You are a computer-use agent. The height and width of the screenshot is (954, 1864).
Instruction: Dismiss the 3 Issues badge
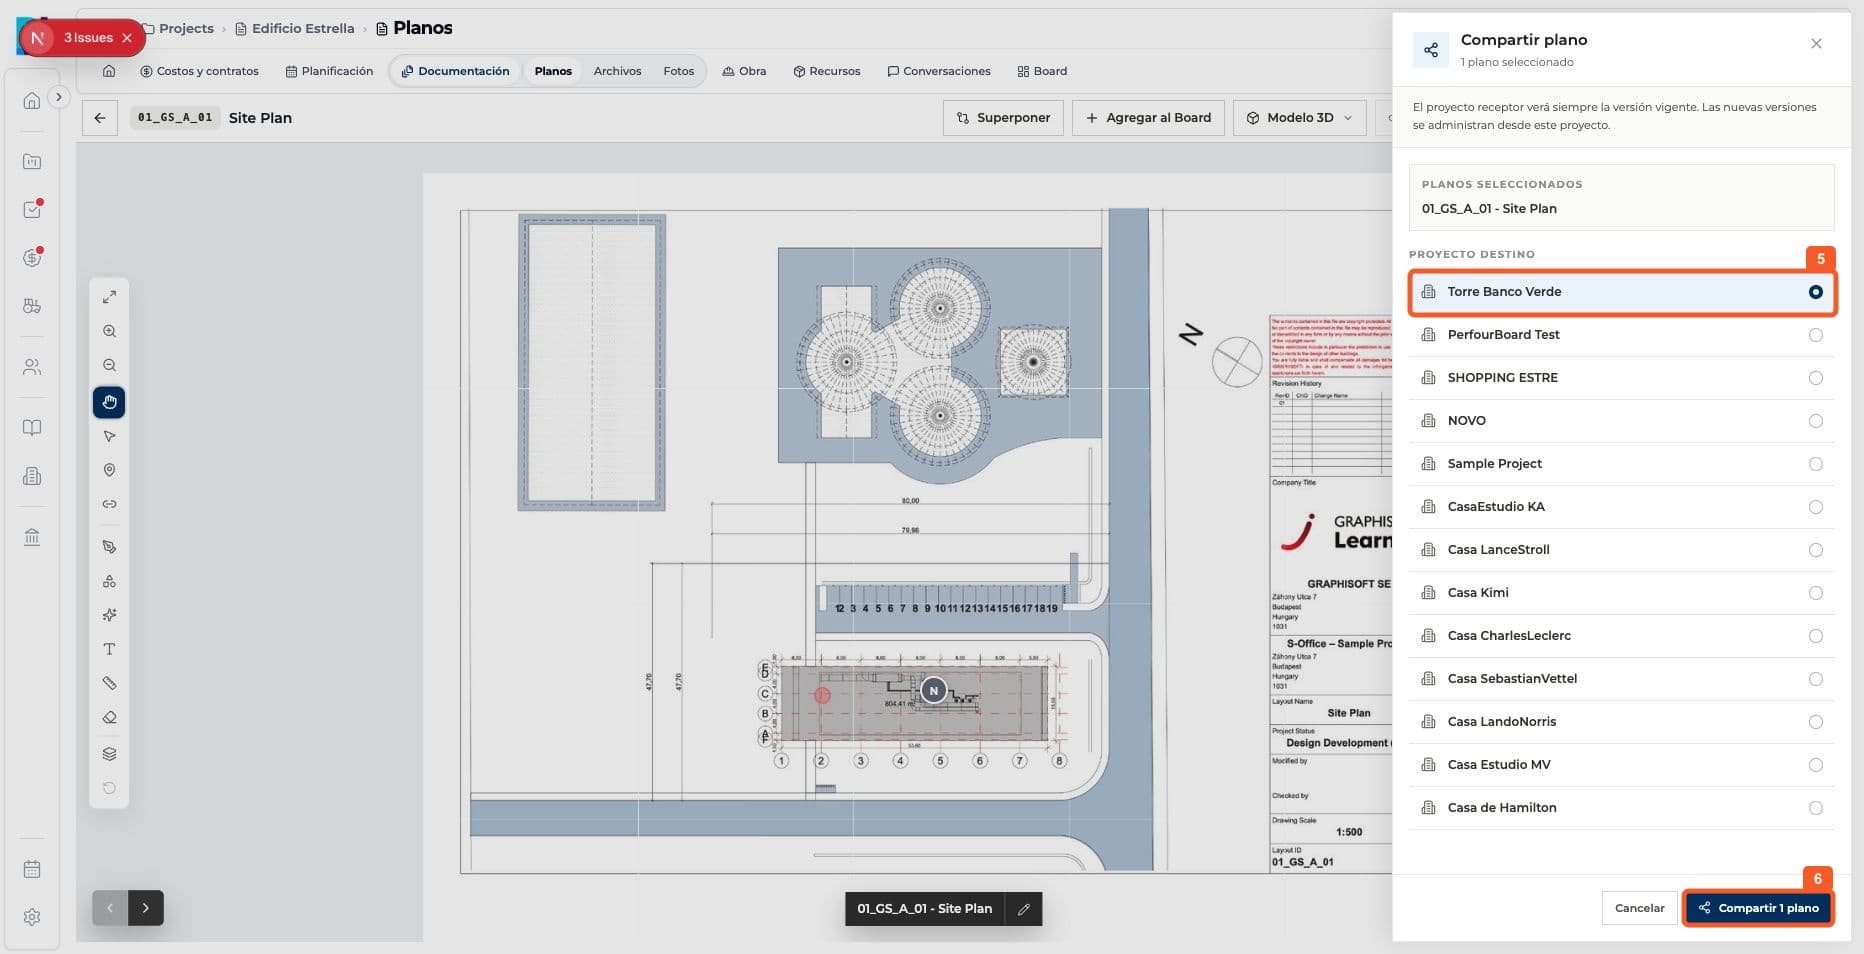click(x=127, y=38)
